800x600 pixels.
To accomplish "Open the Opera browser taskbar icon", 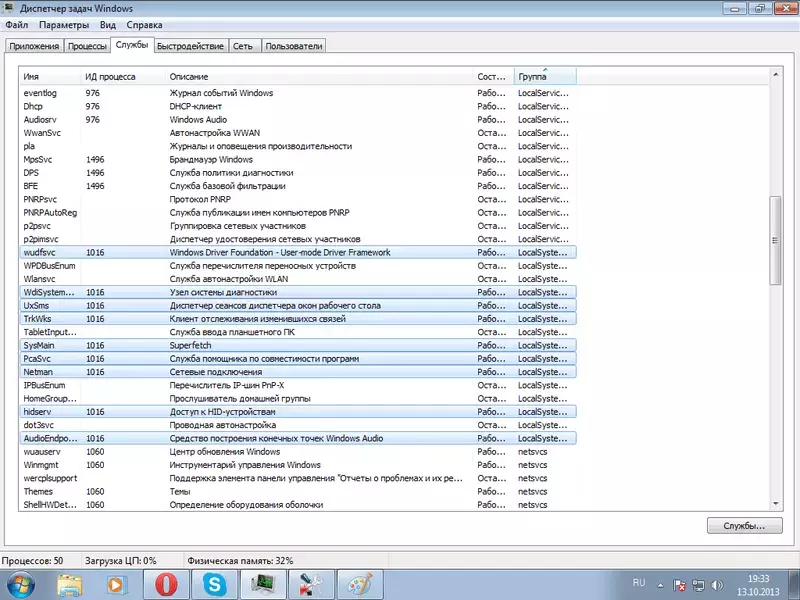I will pos(166,585).
